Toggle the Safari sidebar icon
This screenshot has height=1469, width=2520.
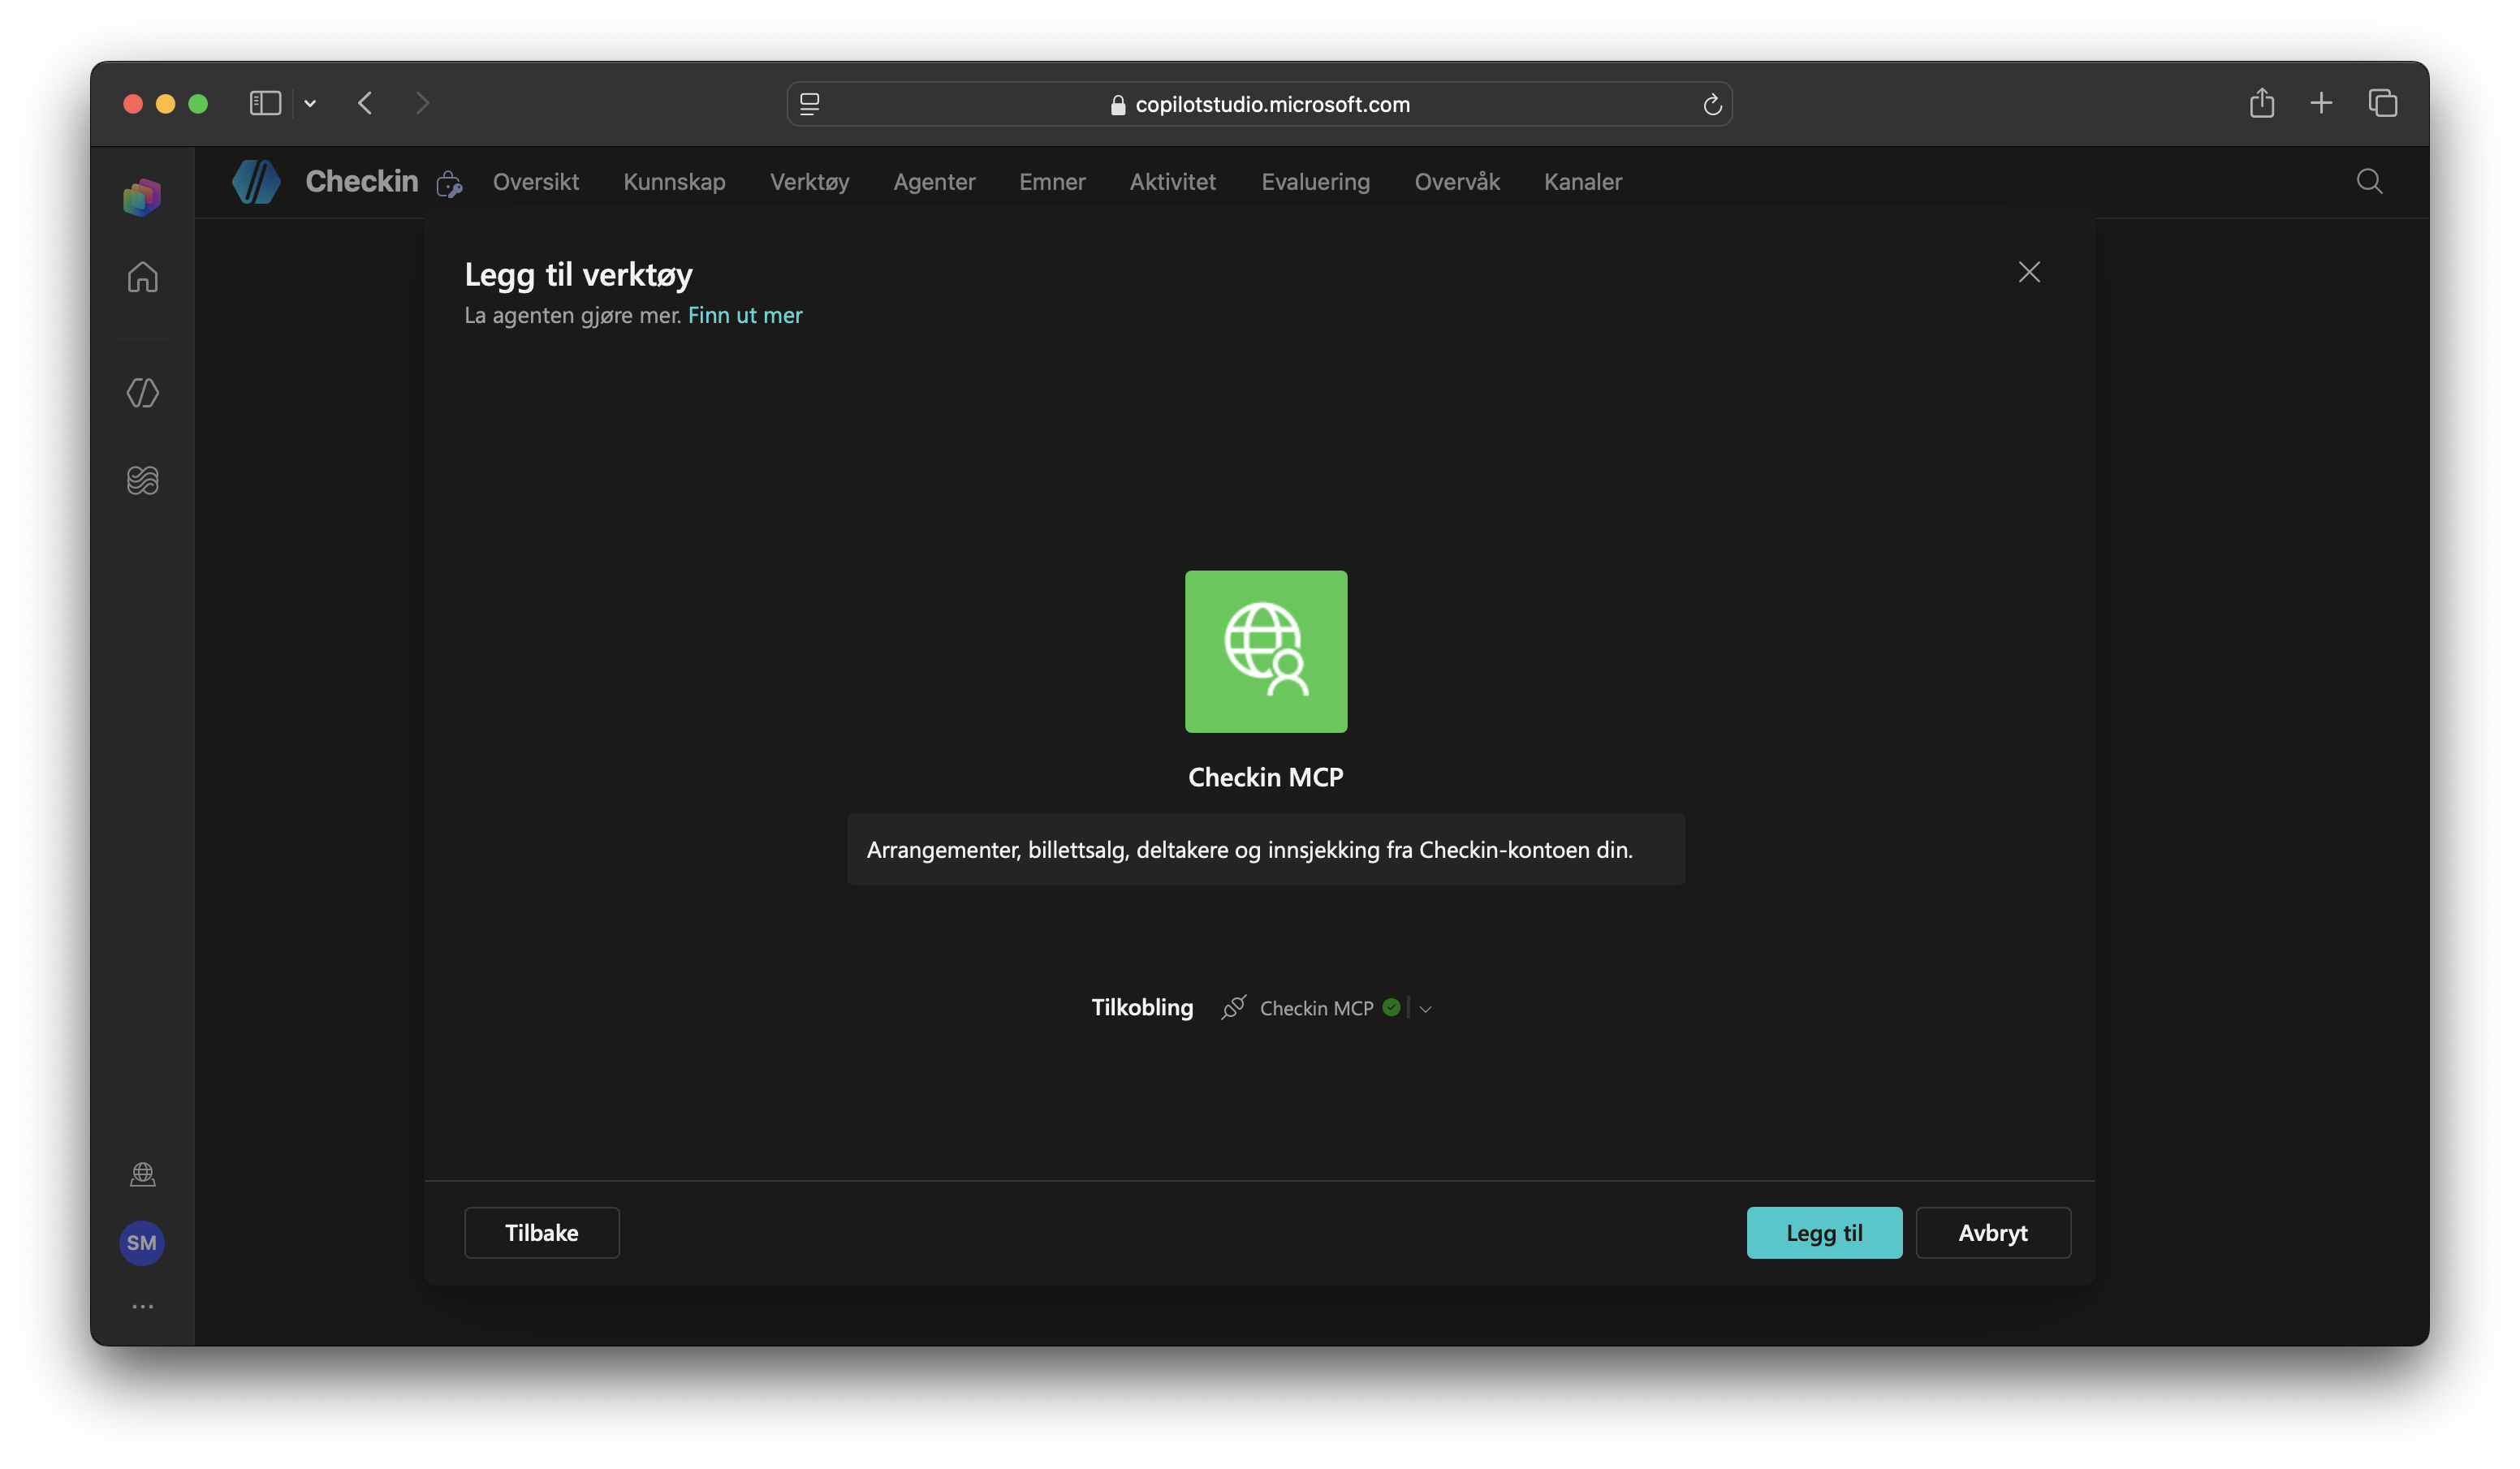(265, 103)
